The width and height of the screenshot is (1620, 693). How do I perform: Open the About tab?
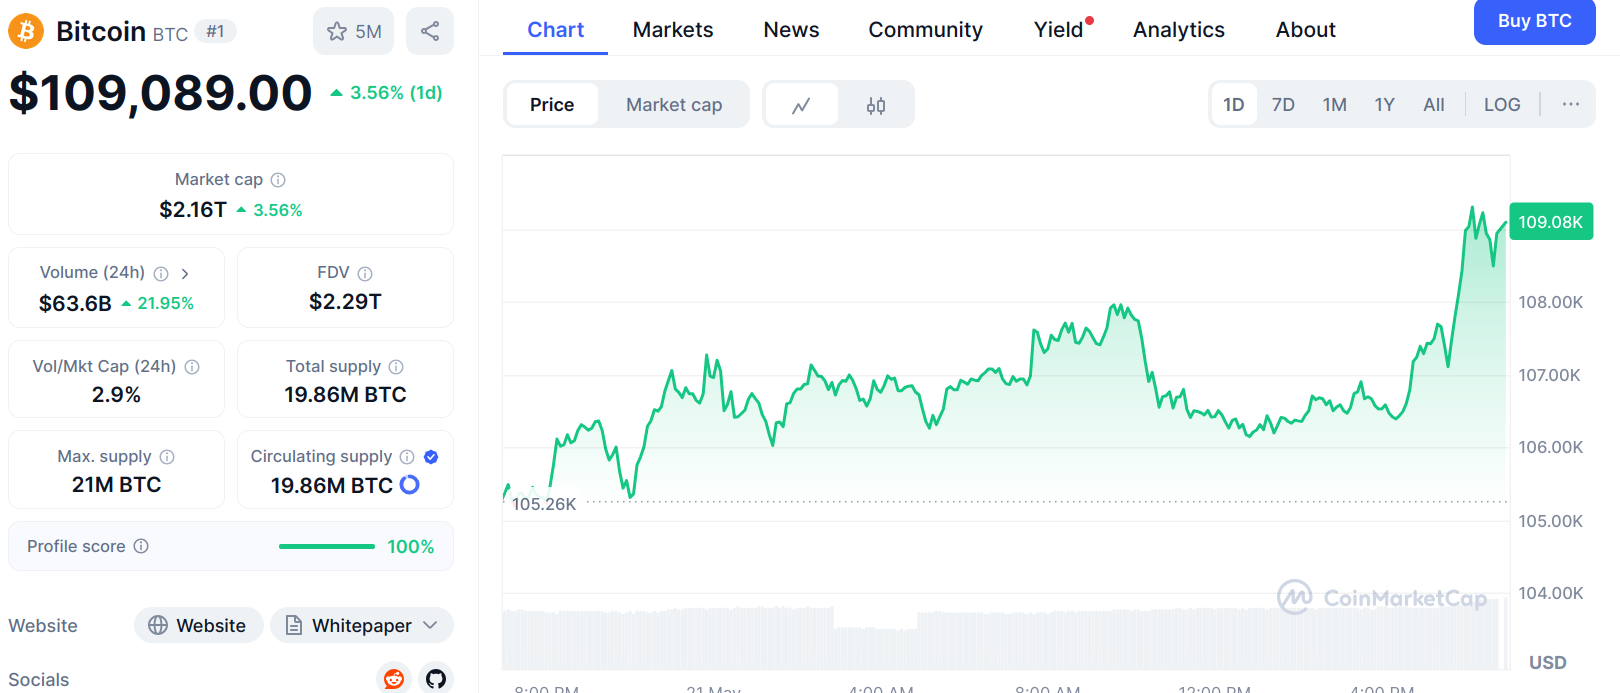click(1305, 30)
